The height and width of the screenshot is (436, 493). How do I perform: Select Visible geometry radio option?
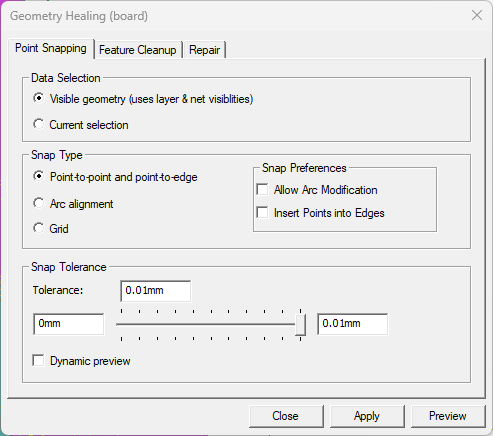coord(38,98)
